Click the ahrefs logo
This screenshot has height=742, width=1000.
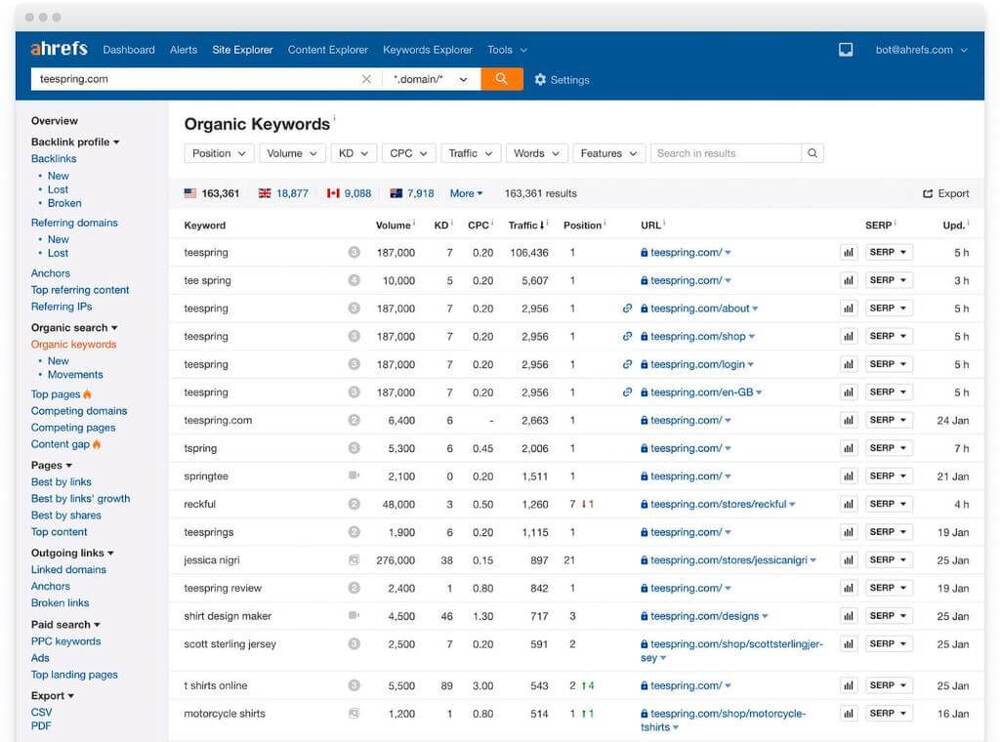59,48
